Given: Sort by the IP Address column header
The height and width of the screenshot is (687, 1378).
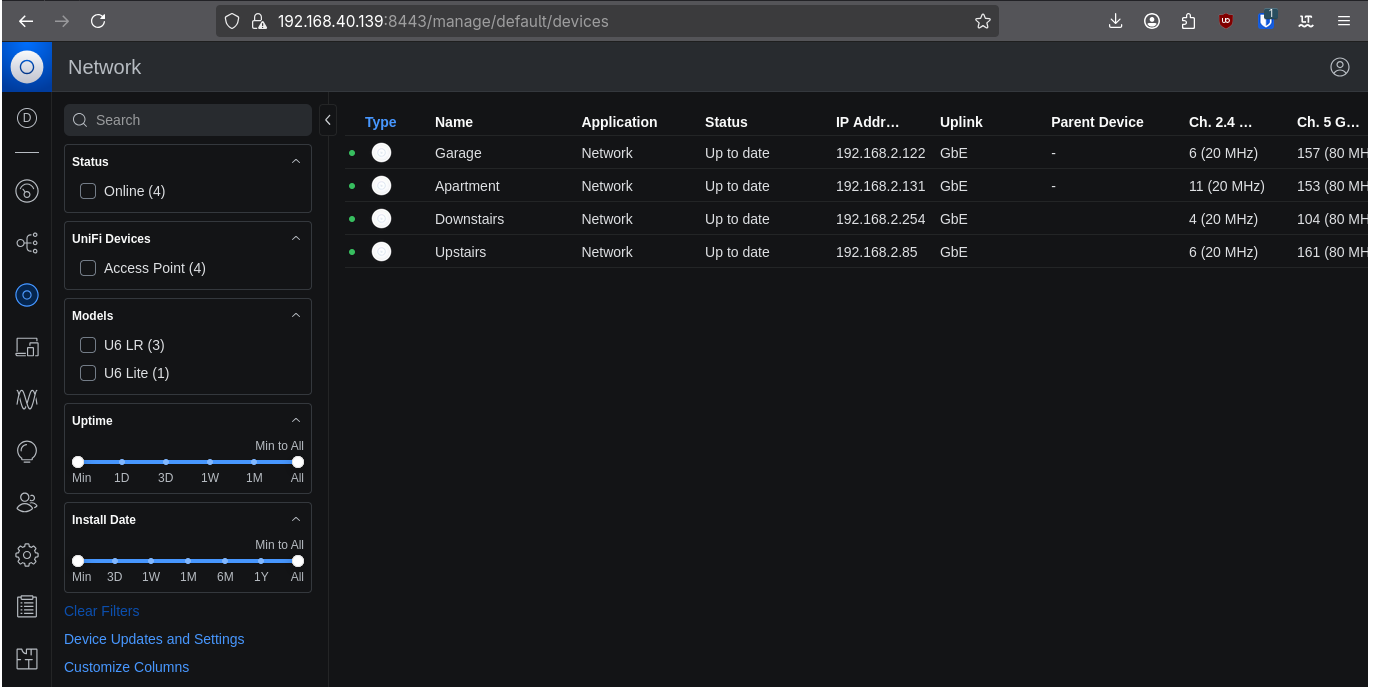Looking at the screenshot, I should 867,122.
